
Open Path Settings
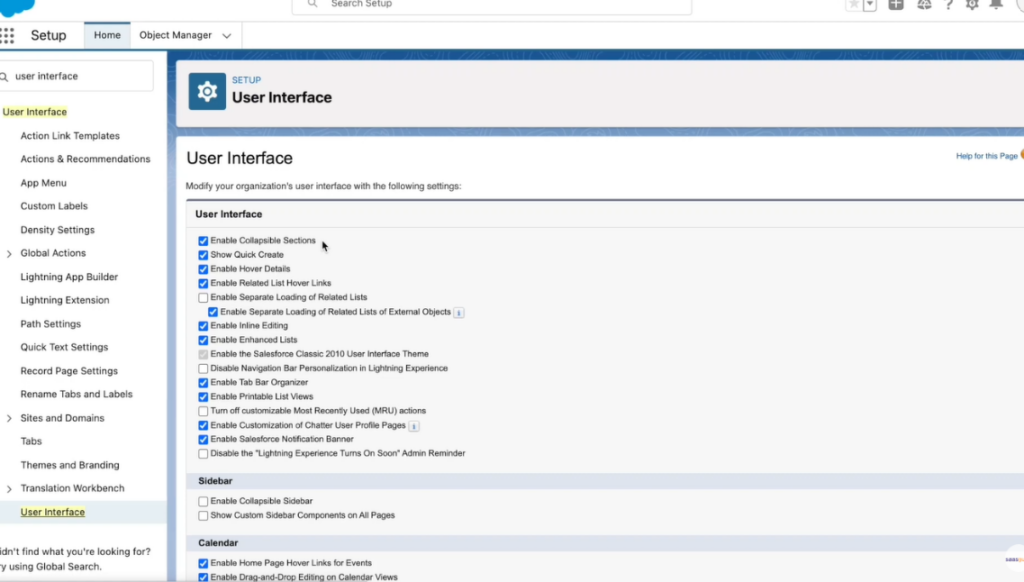(x=50, y=324)
